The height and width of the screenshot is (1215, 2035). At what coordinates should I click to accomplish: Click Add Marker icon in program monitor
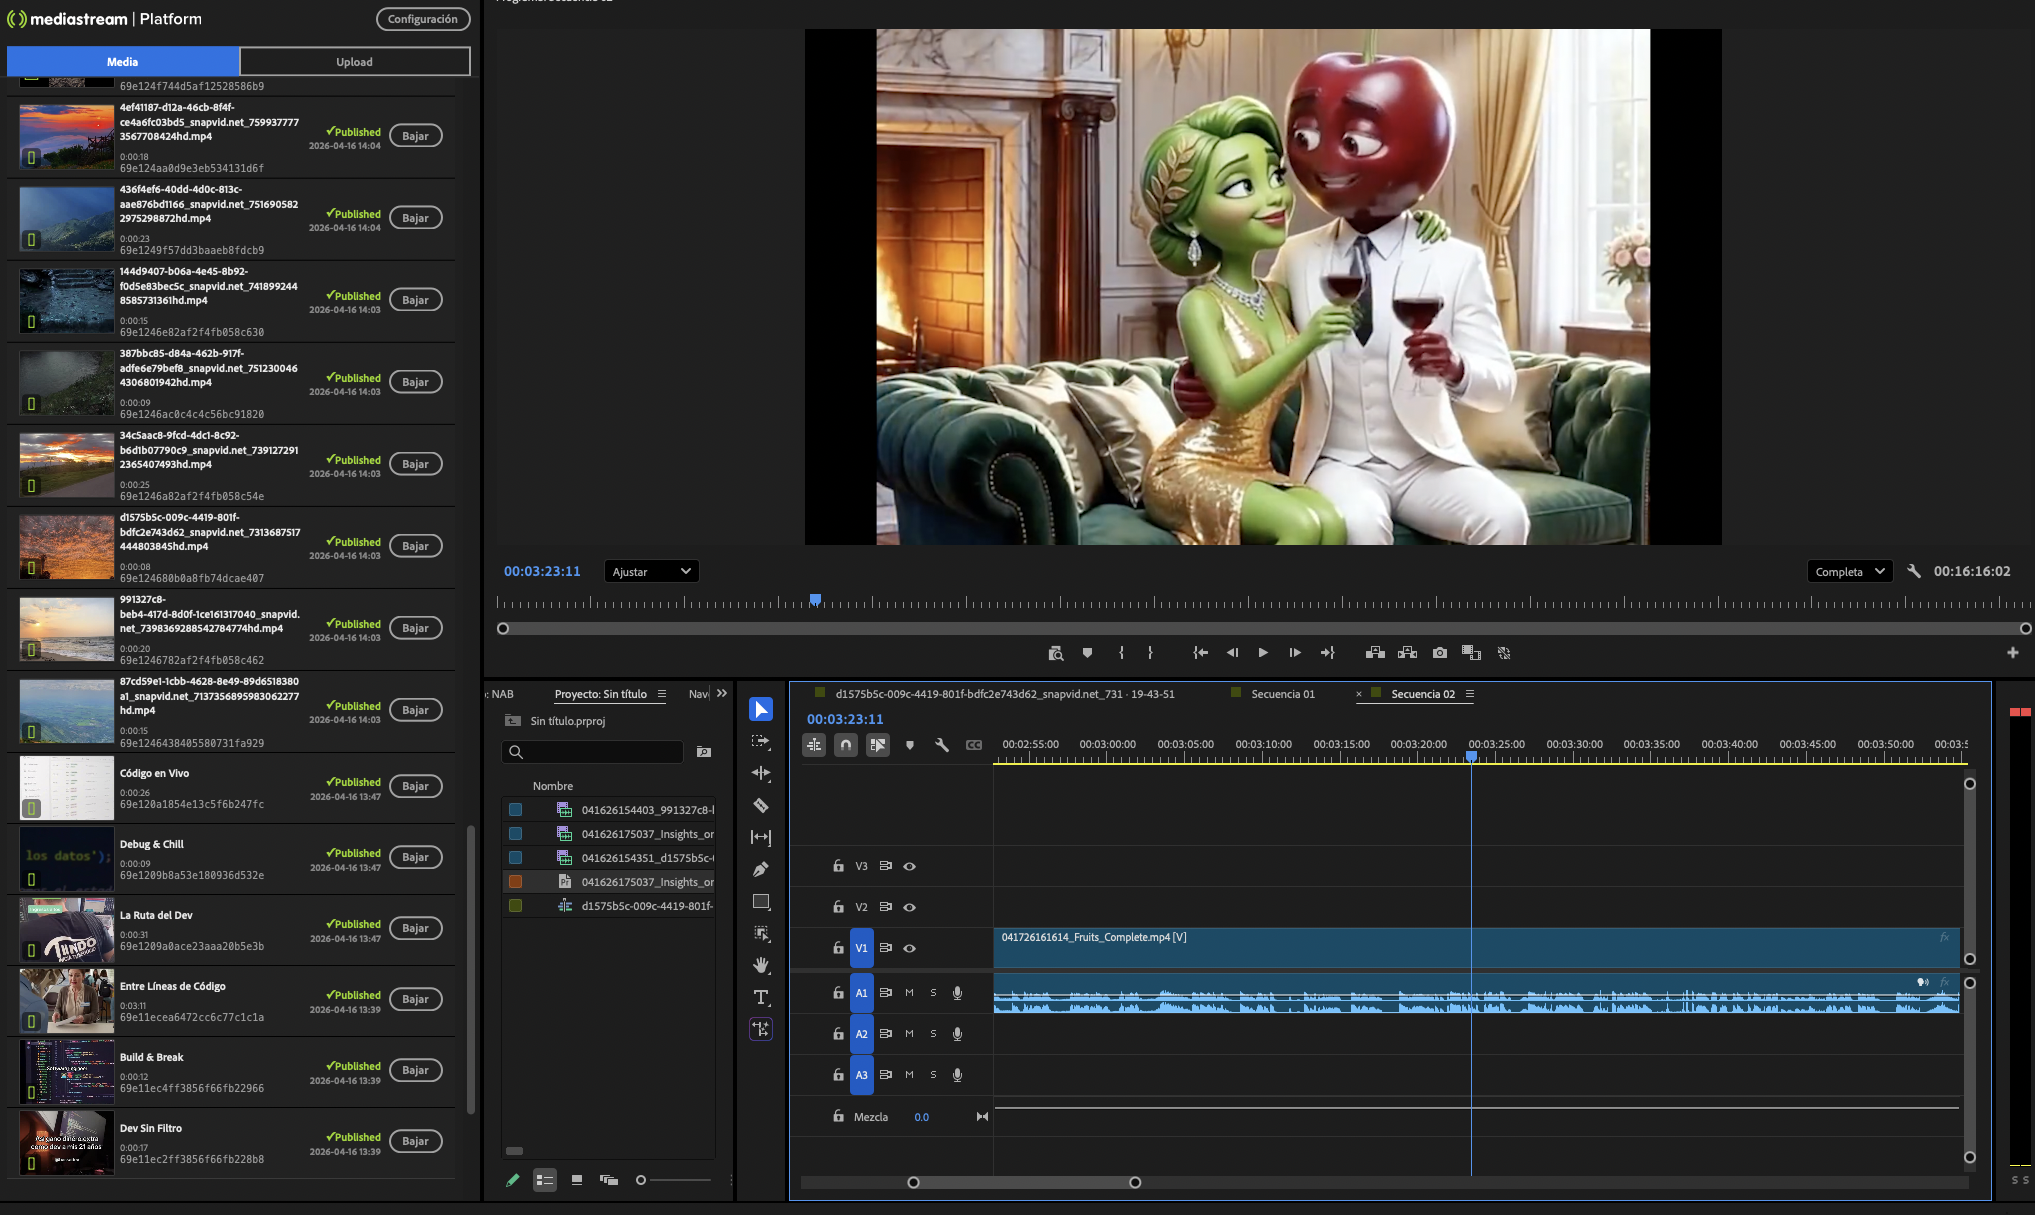tap(1087, 653)
